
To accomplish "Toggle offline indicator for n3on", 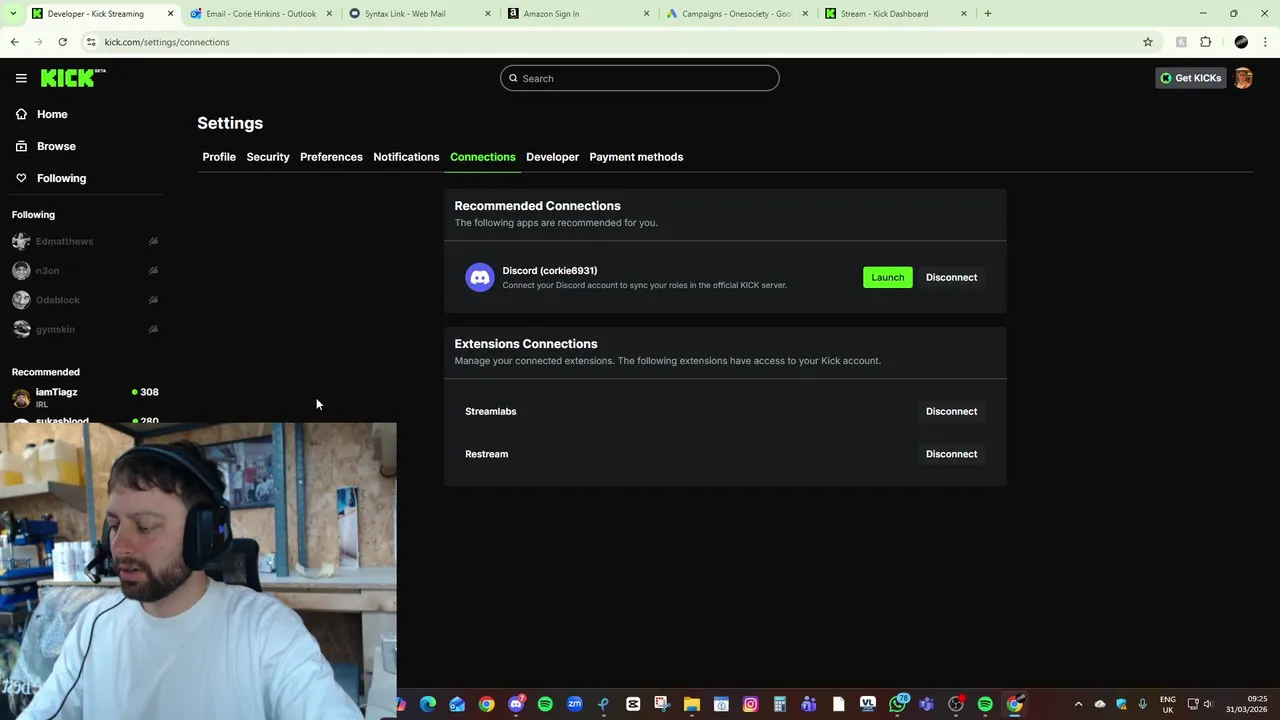I will tap(153, 271).
